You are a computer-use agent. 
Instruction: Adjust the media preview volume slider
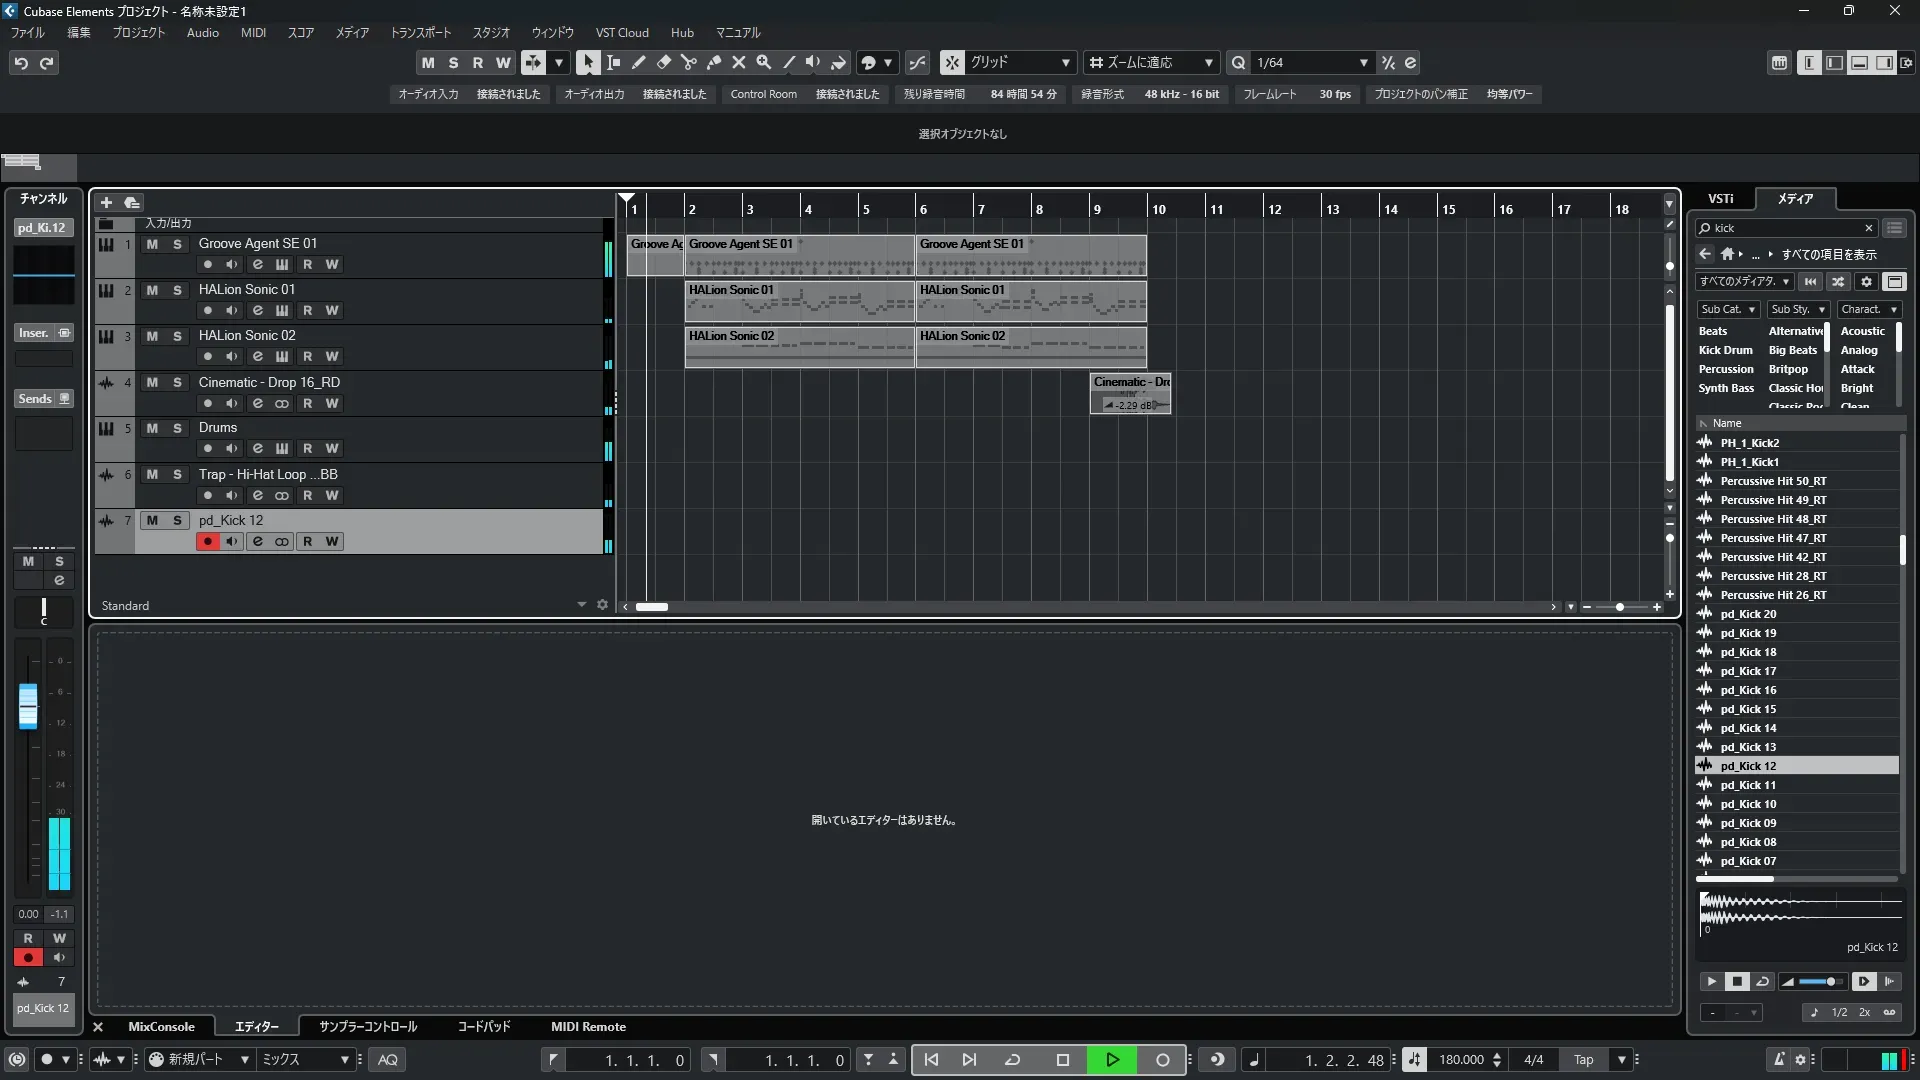tap(1829, 982)
